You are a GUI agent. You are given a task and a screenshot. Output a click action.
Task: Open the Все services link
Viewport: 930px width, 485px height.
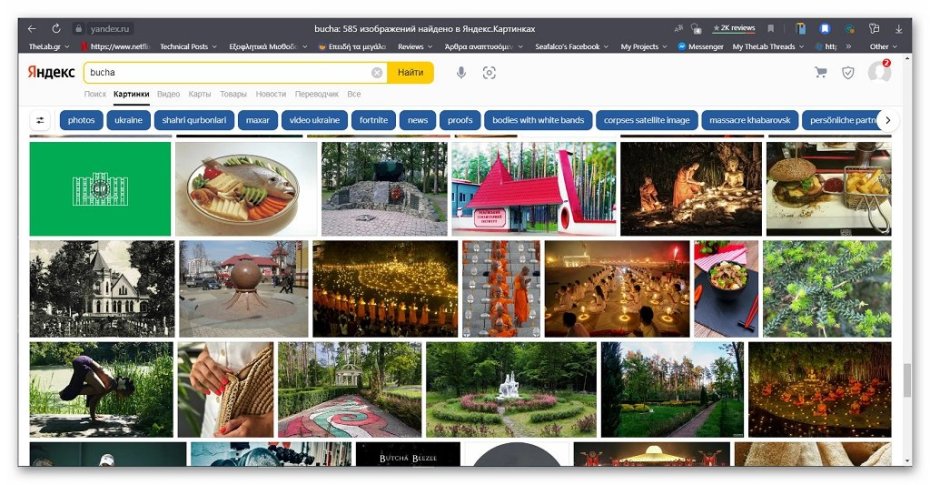pos(354,94)
